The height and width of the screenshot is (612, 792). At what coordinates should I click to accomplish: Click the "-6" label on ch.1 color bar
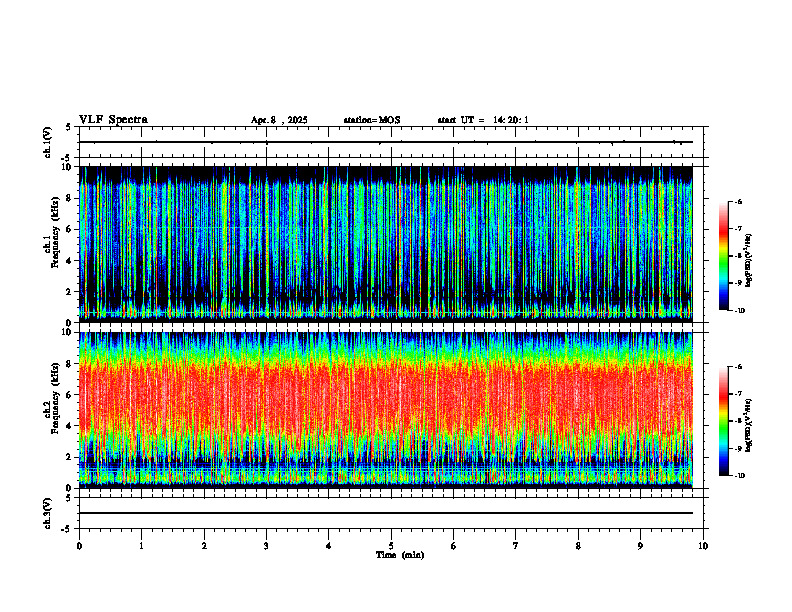click(x=738, y=201)
